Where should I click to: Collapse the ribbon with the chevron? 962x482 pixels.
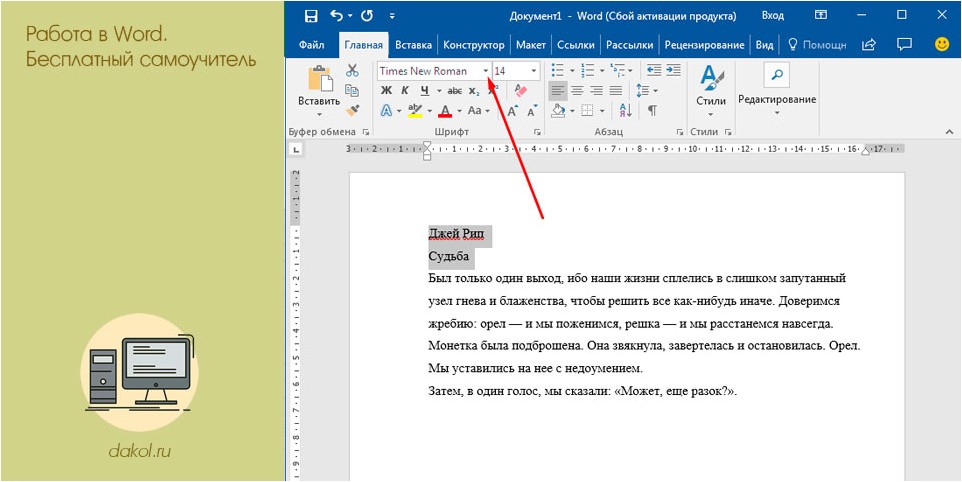coord(949,131)
